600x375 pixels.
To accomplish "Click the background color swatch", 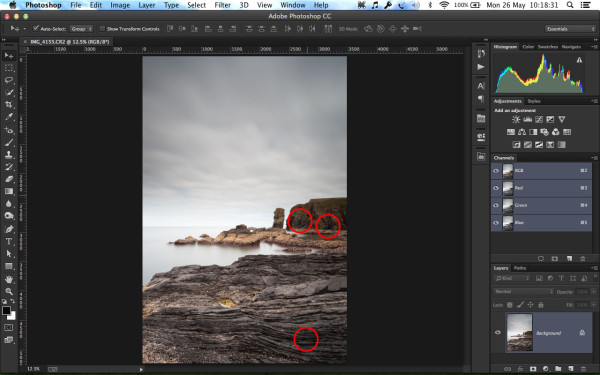I will point(13,316).
